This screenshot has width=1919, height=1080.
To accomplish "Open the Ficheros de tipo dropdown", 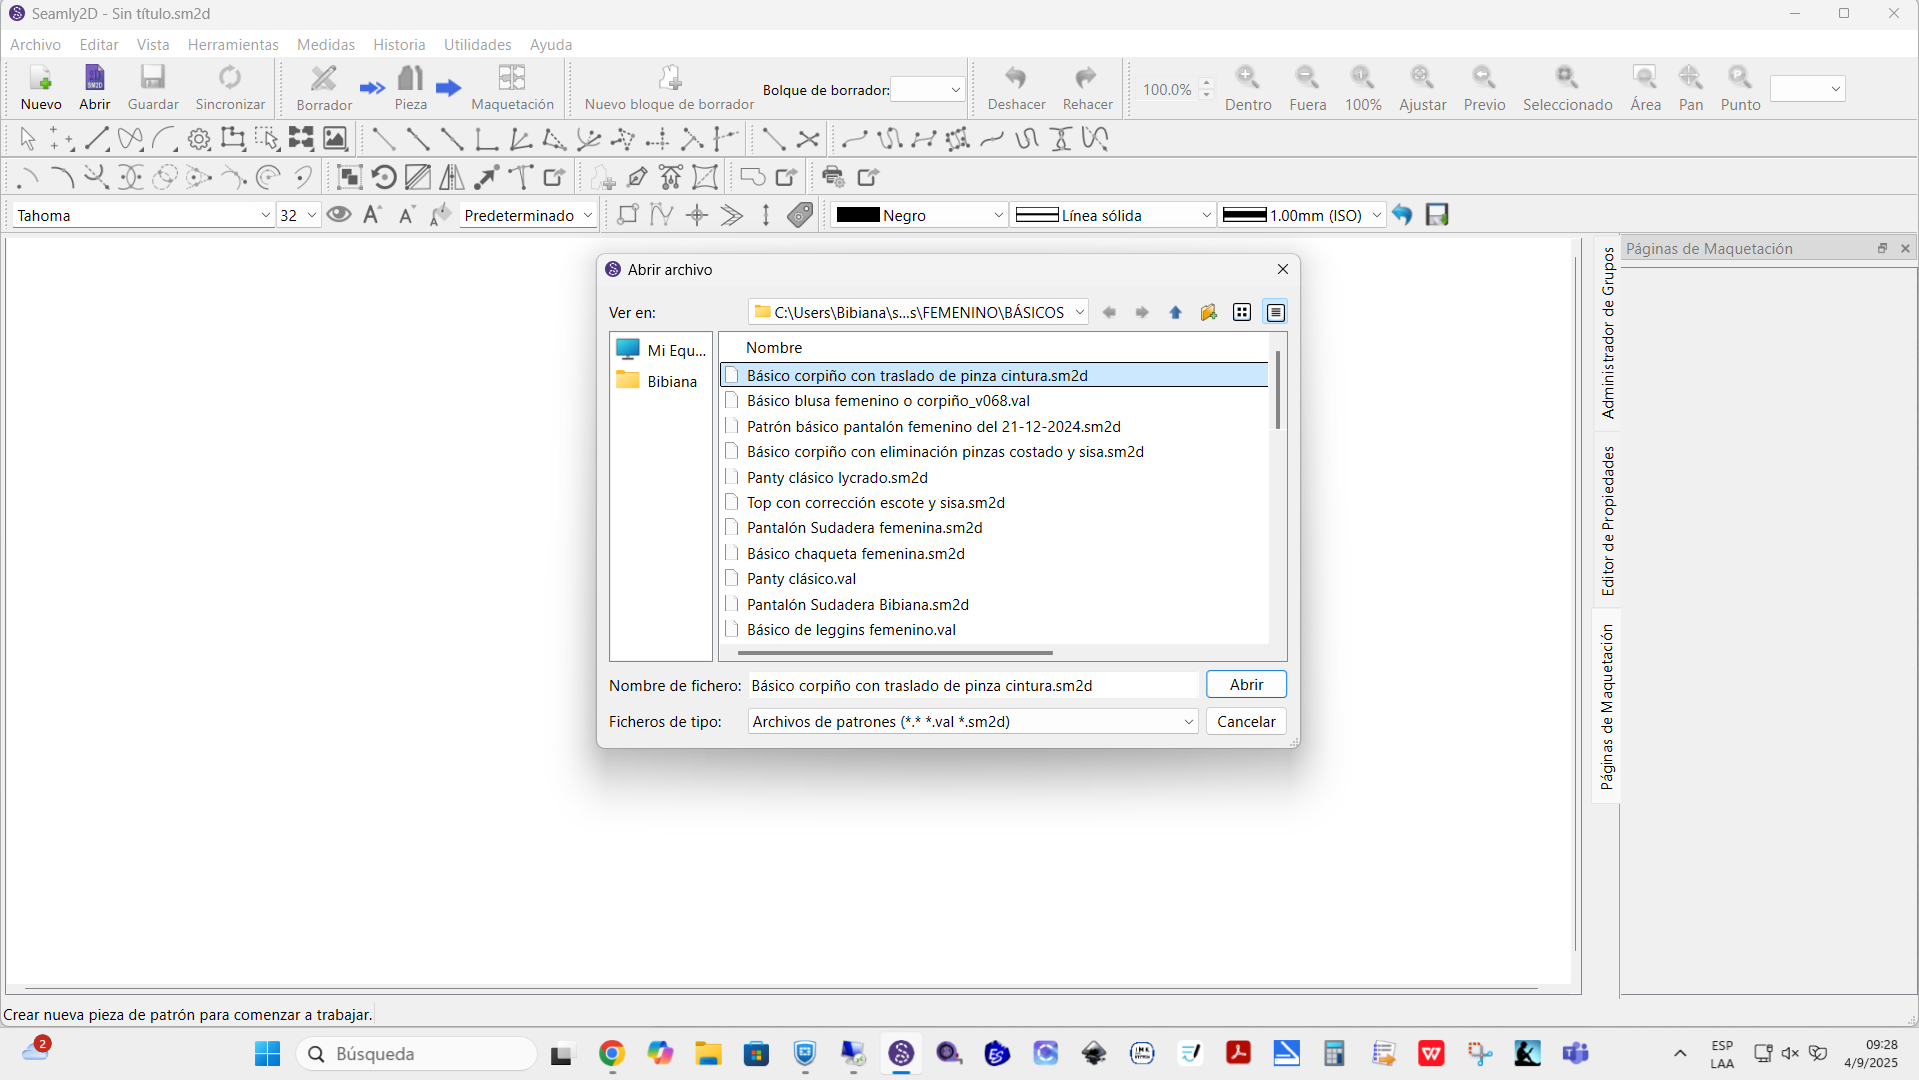I will (x=1188, y=722).
